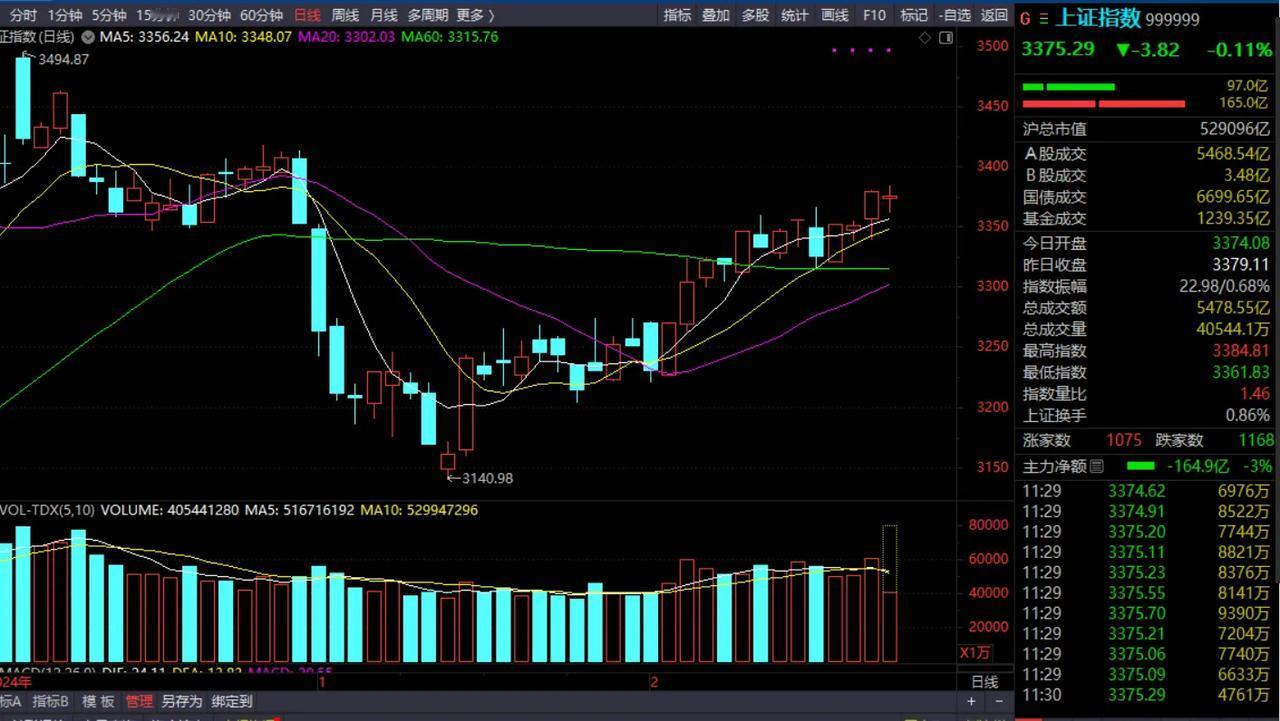Zoom in chart with plus button
1280x721 pixels.
pos(971,702)
